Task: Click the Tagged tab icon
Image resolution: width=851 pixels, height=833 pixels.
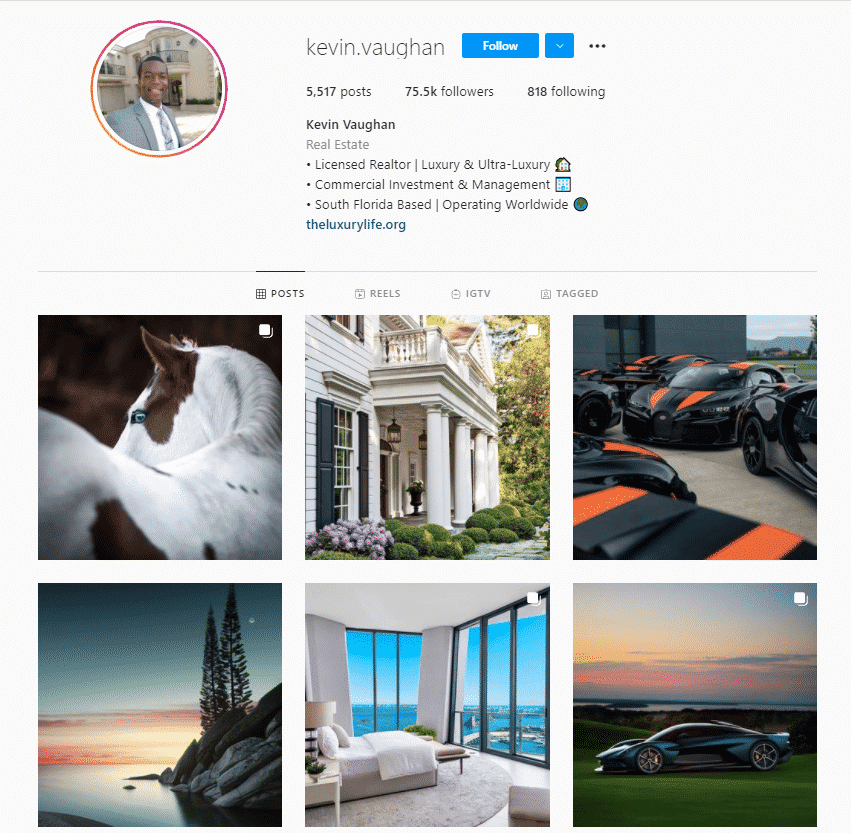Action: [x=546, y=294]
